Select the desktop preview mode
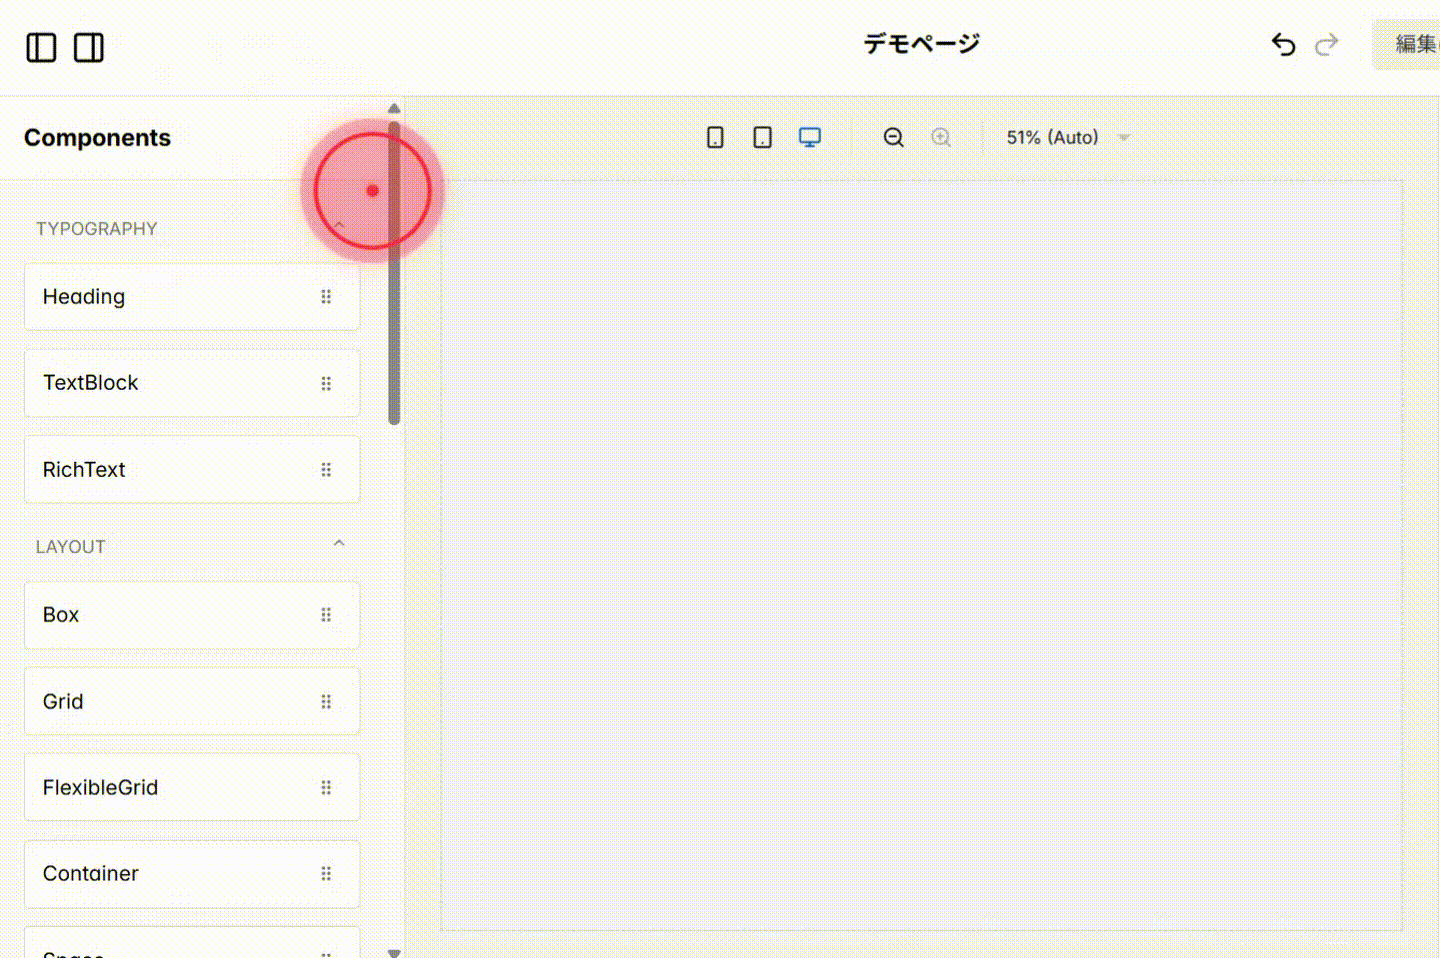Viewport: 1440px width, 958px height. 810,137
